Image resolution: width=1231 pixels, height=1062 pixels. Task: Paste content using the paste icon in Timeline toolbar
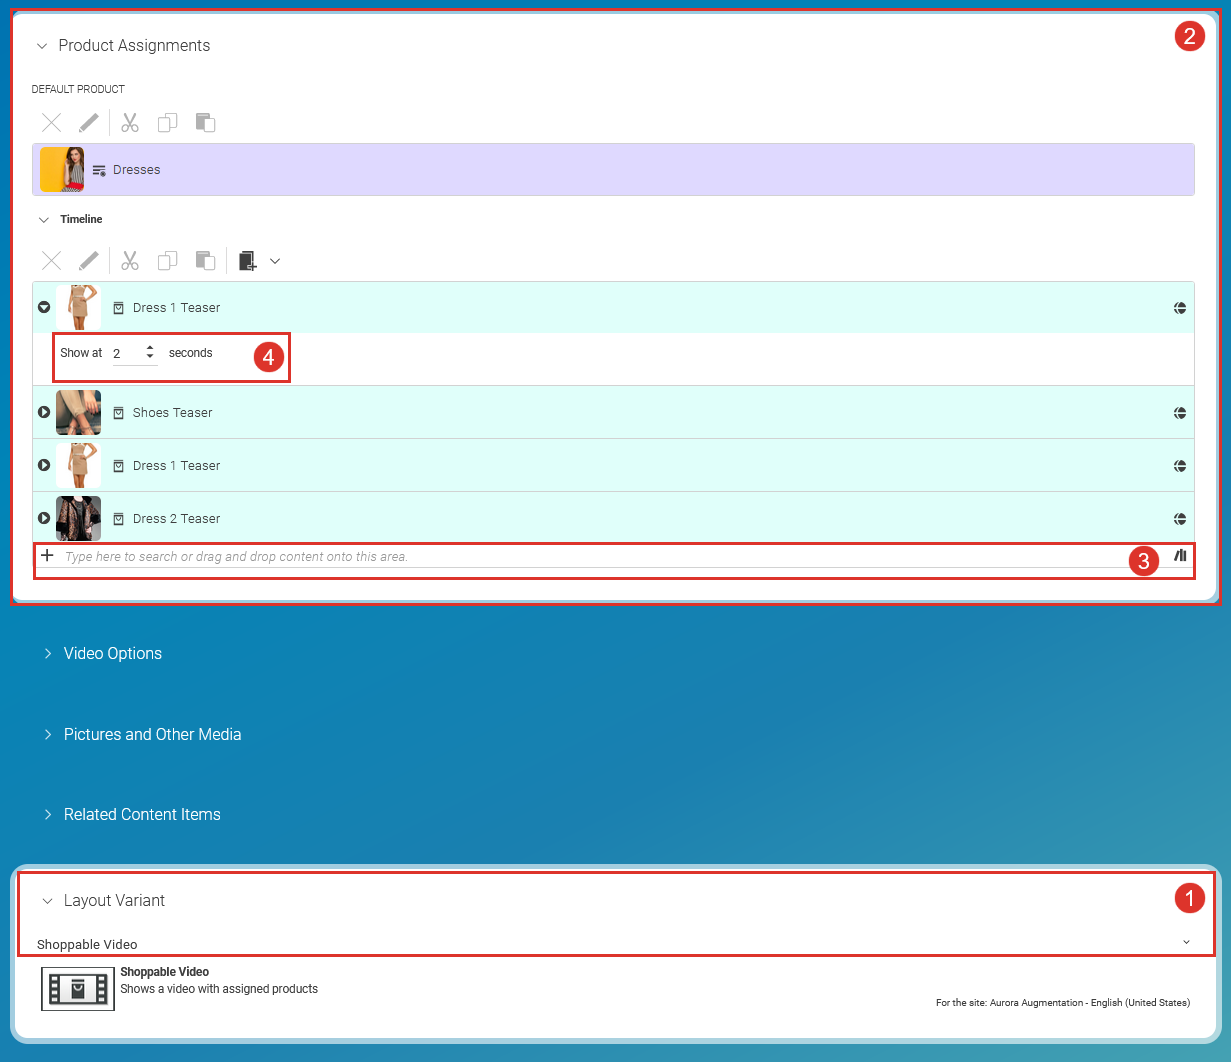pos(205,261)
